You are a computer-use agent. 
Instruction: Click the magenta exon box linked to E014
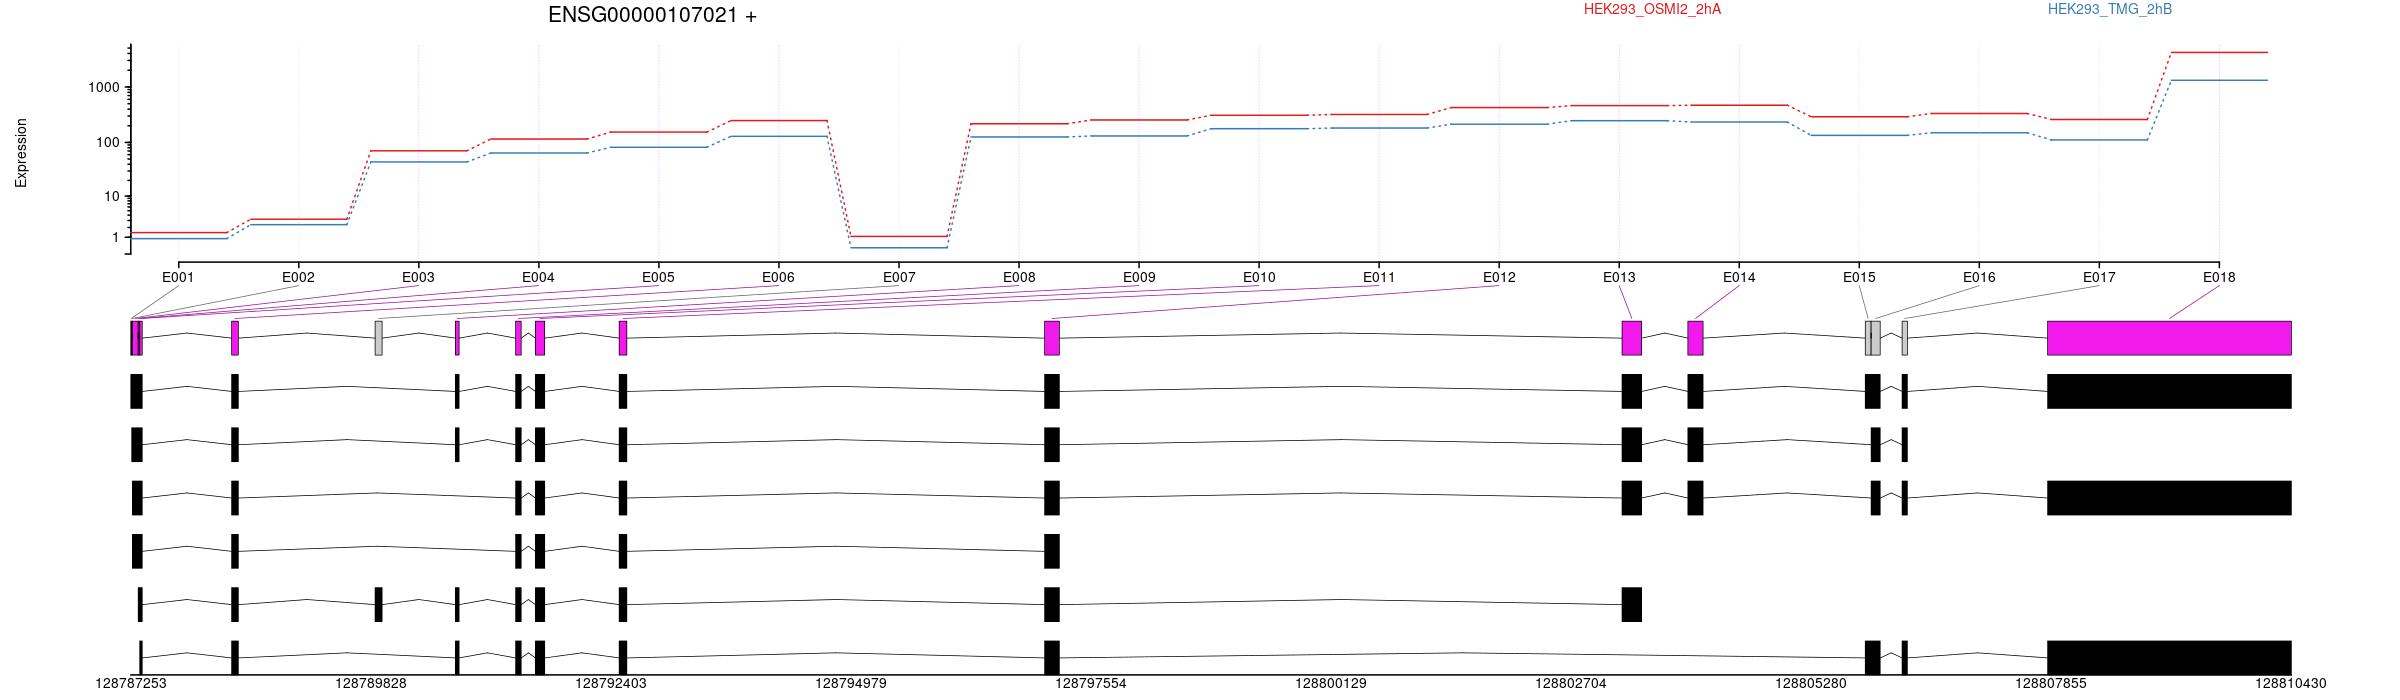pyautogui.click(x=1695, y=338)
